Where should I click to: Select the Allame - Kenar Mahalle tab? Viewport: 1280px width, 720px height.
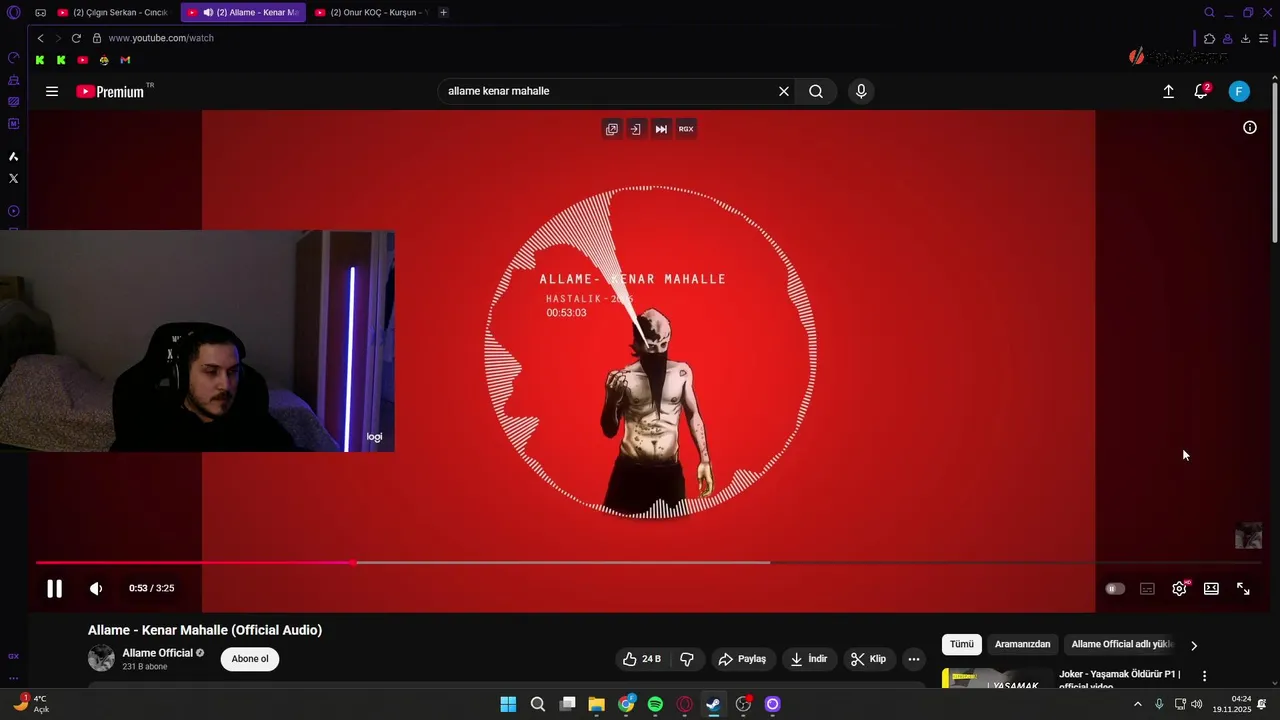(x=243, y=13)
